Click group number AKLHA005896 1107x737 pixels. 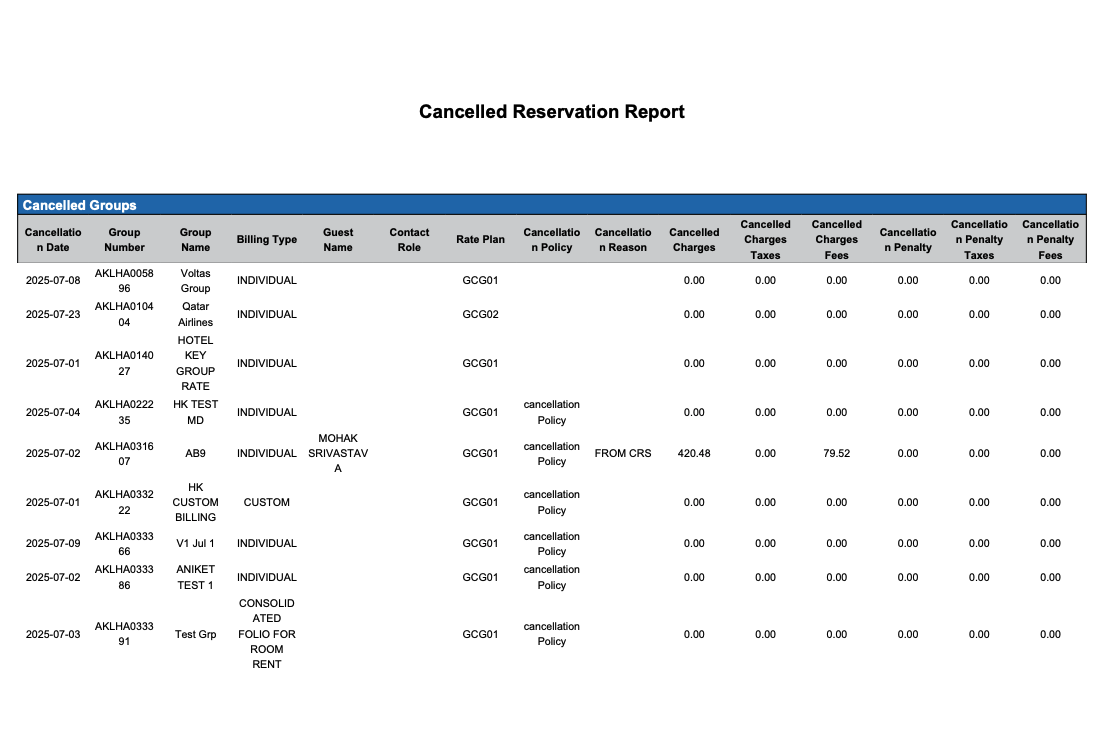124,280
